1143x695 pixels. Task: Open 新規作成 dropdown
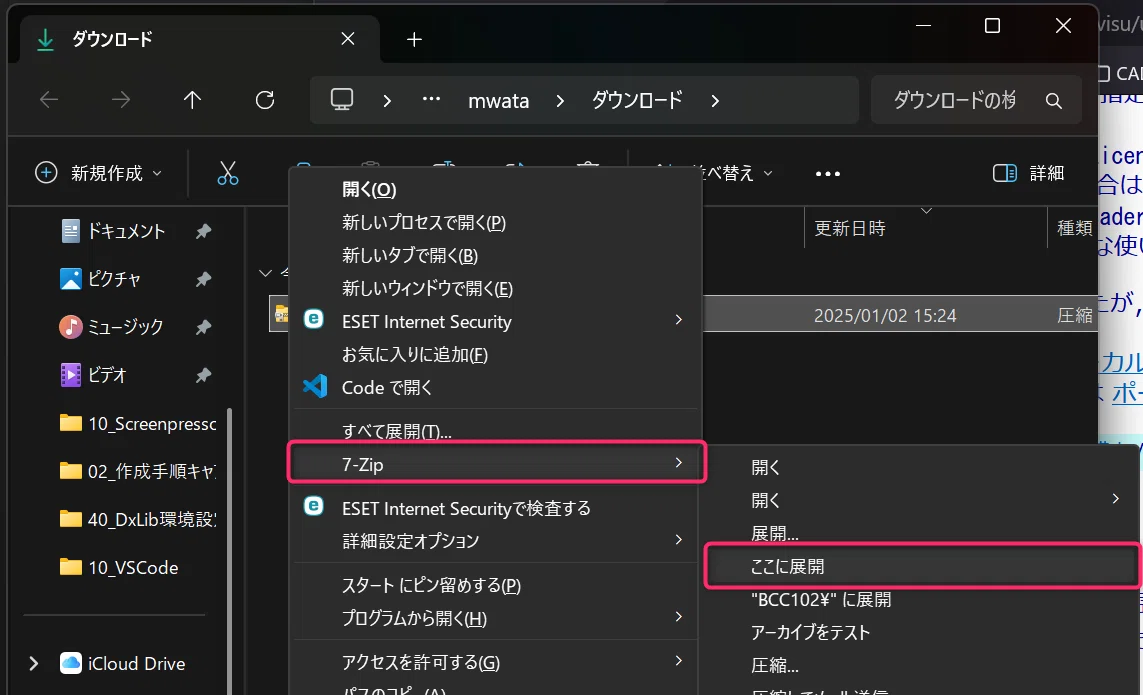pyautogui.click(x=98, y=173)
